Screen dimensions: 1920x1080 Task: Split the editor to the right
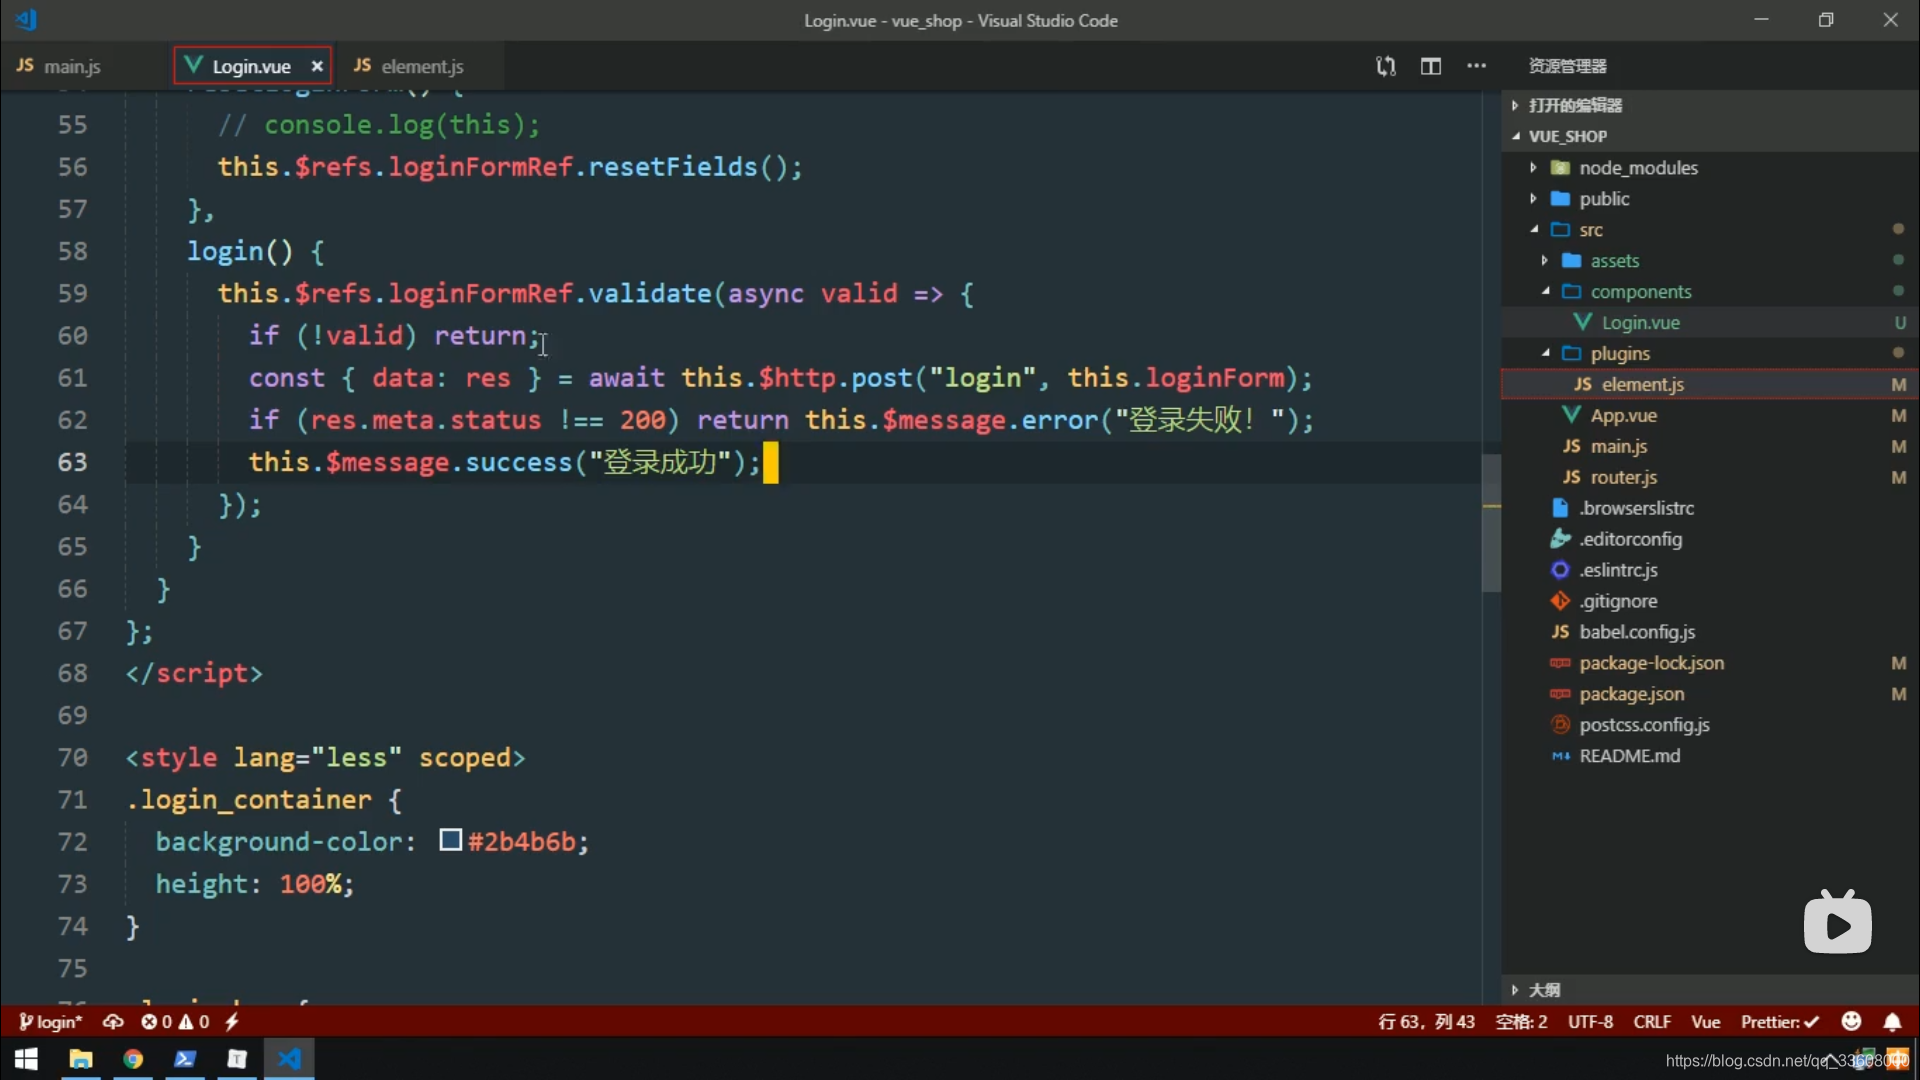coord(1431,66)
